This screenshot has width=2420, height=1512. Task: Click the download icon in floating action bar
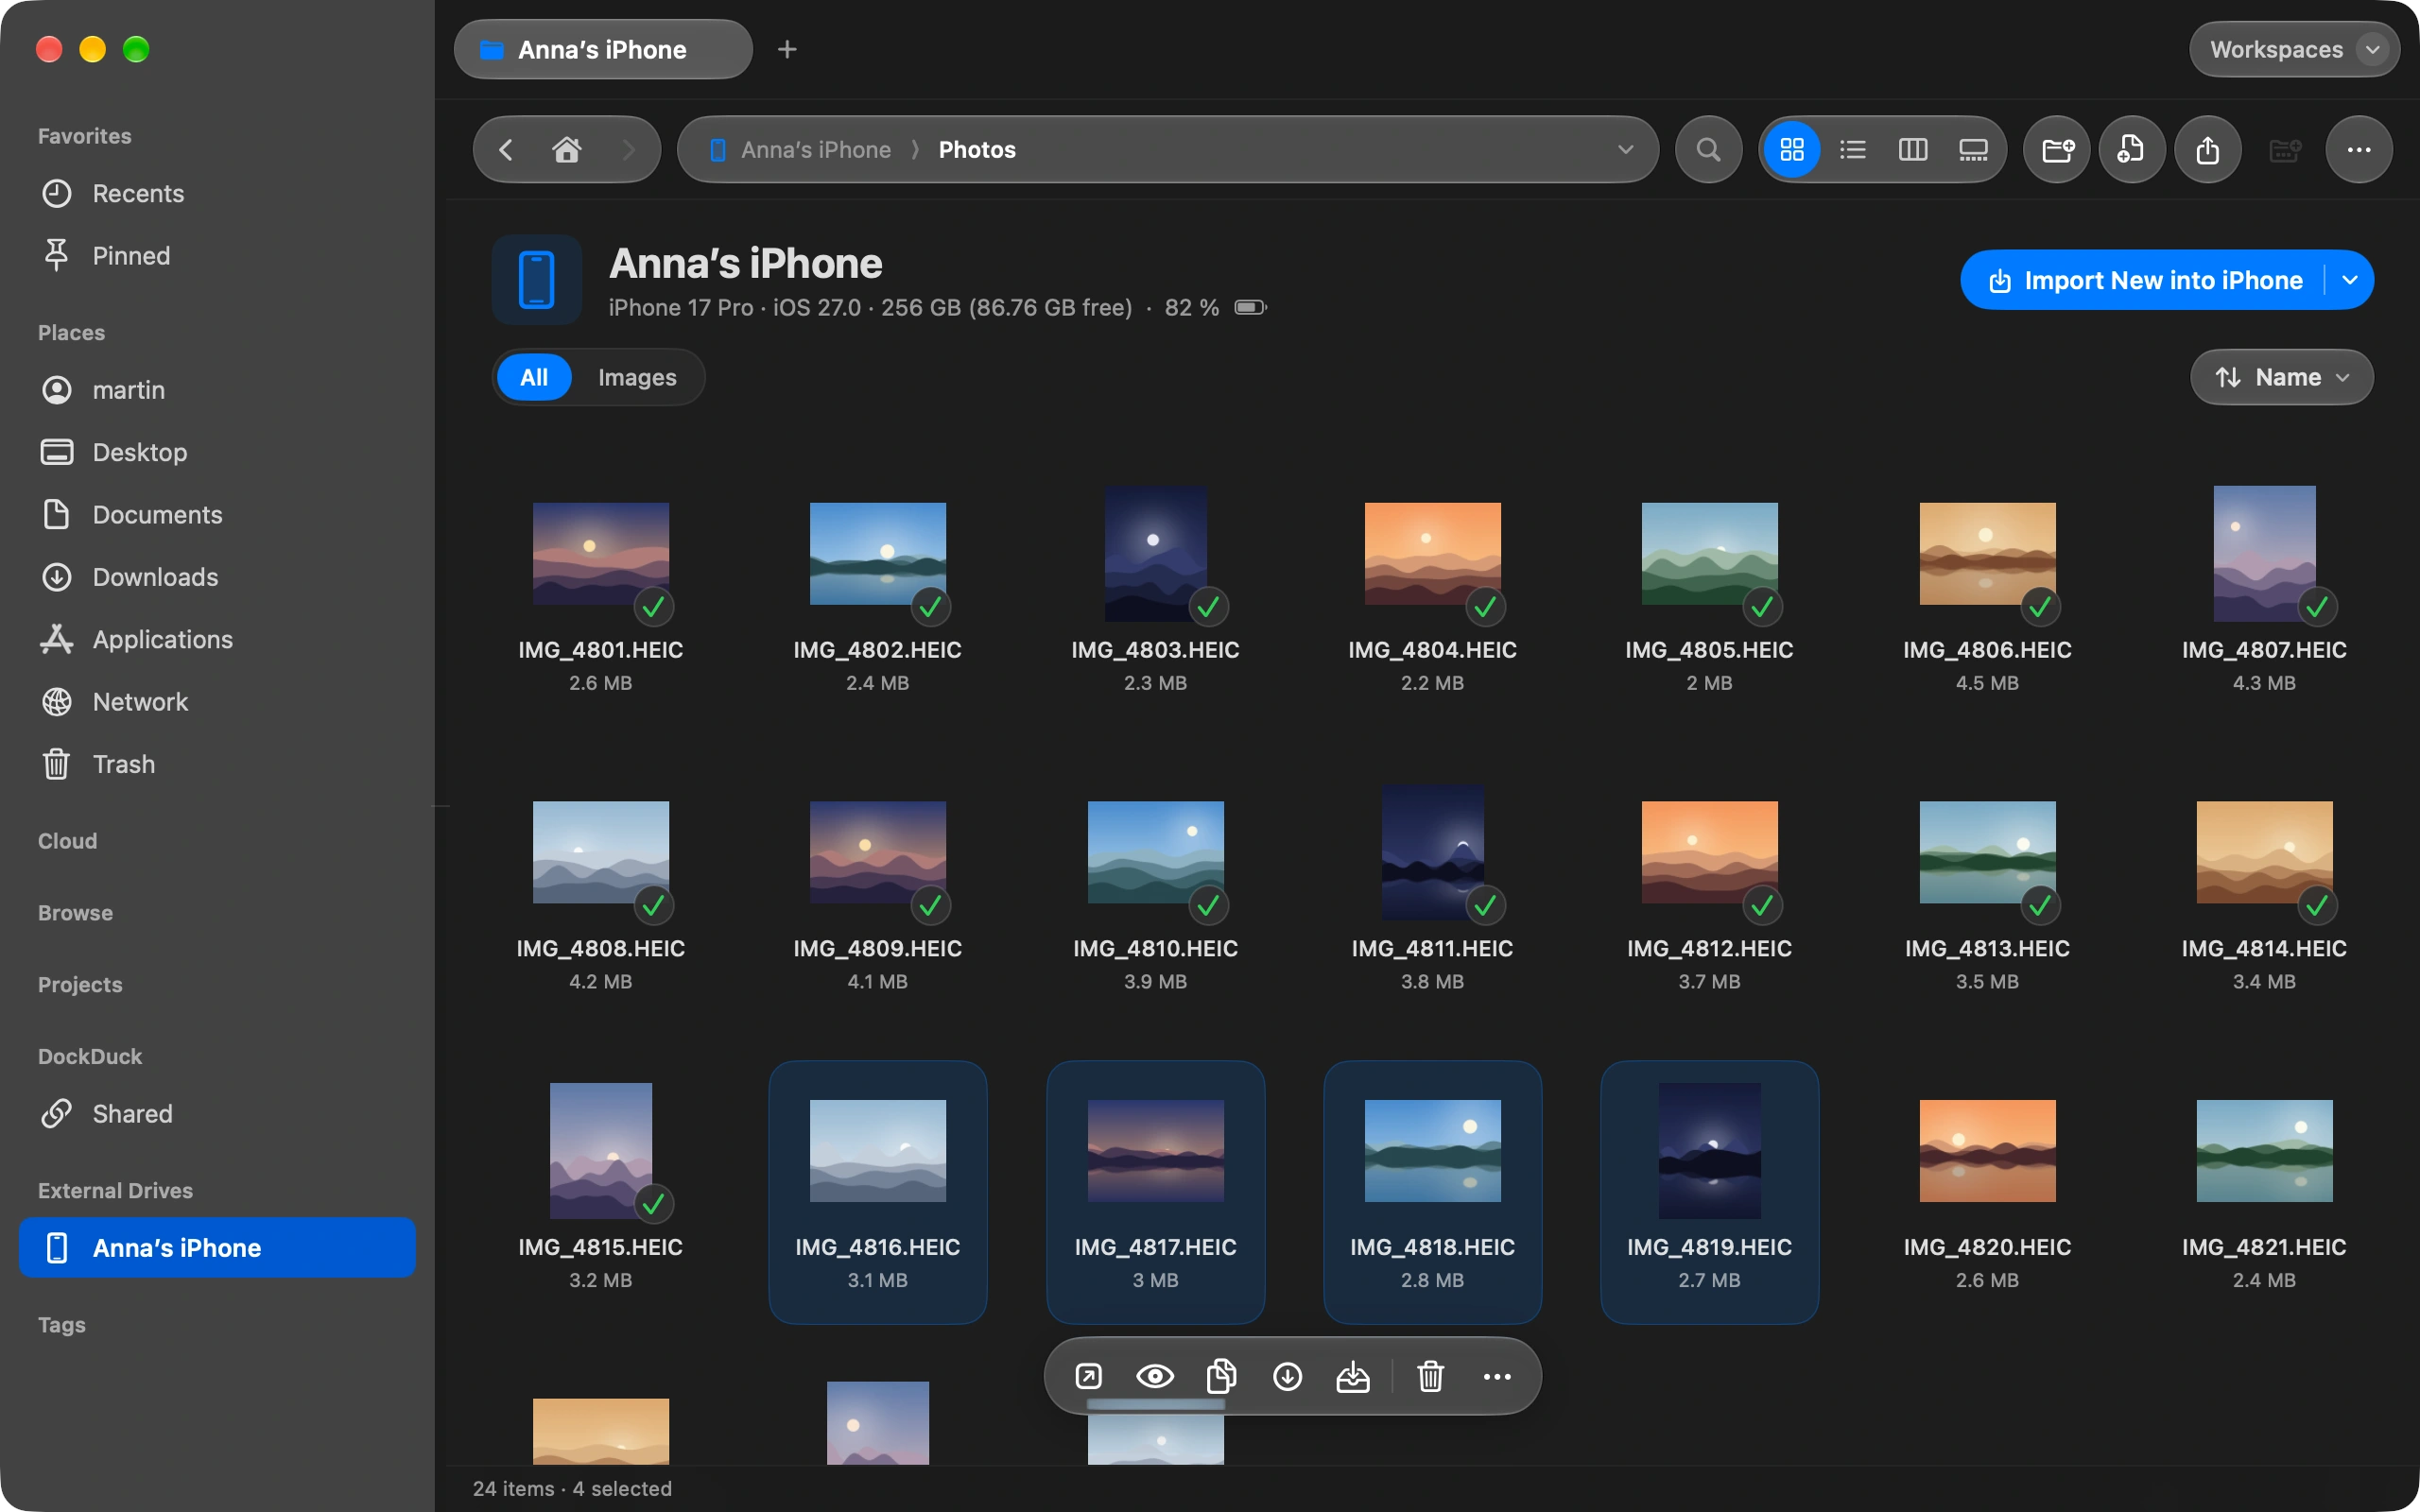tap(1287, 1377)
